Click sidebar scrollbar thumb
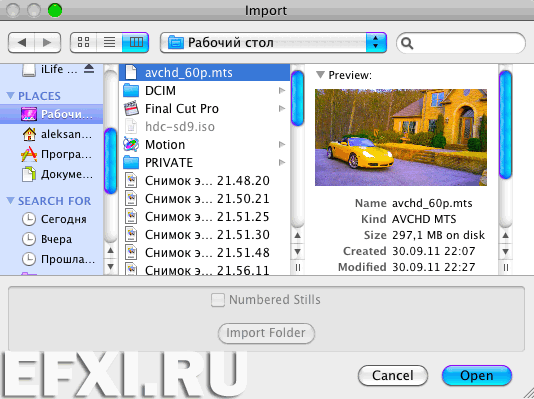Viewport: 534px width, 399px height. [x=110, y=160]
